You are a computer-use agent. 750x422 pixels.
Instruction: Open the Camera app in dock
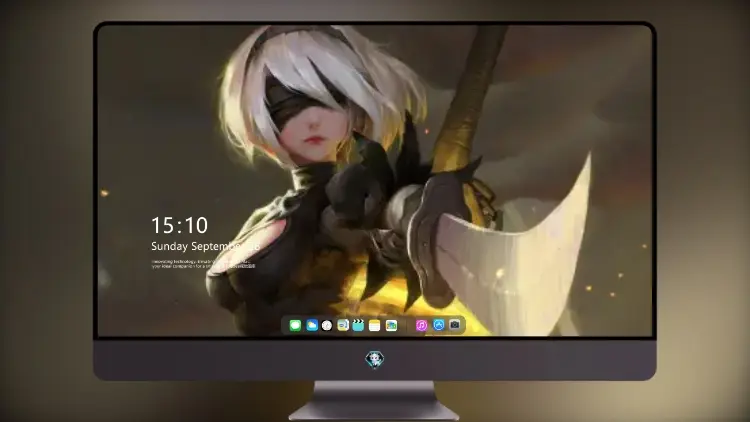455,325
